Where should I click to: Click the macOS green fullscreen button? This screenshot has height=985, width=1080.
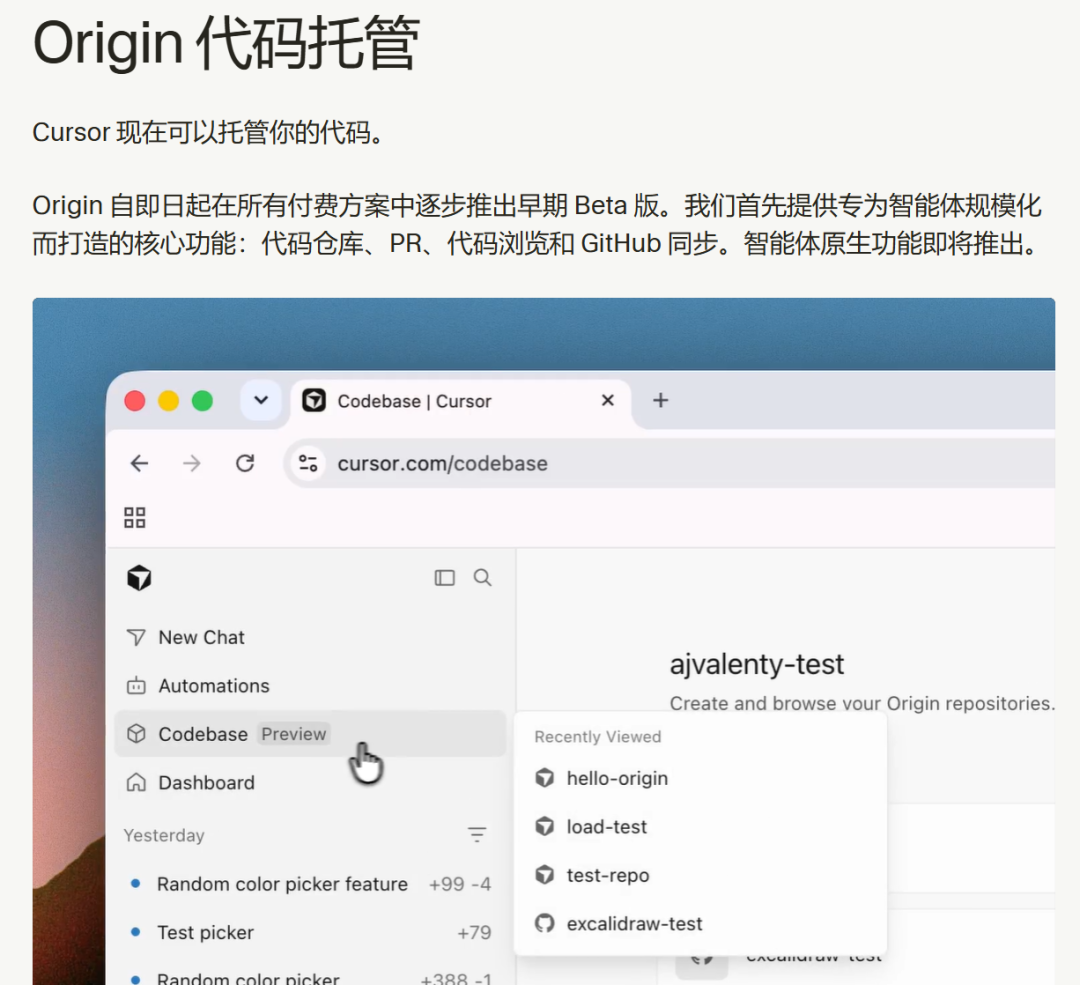202,400
